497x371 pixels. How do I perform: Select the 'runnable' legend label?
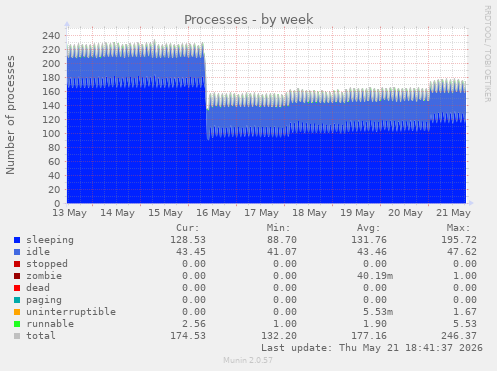pyautogui.click(x=50, y=324)
